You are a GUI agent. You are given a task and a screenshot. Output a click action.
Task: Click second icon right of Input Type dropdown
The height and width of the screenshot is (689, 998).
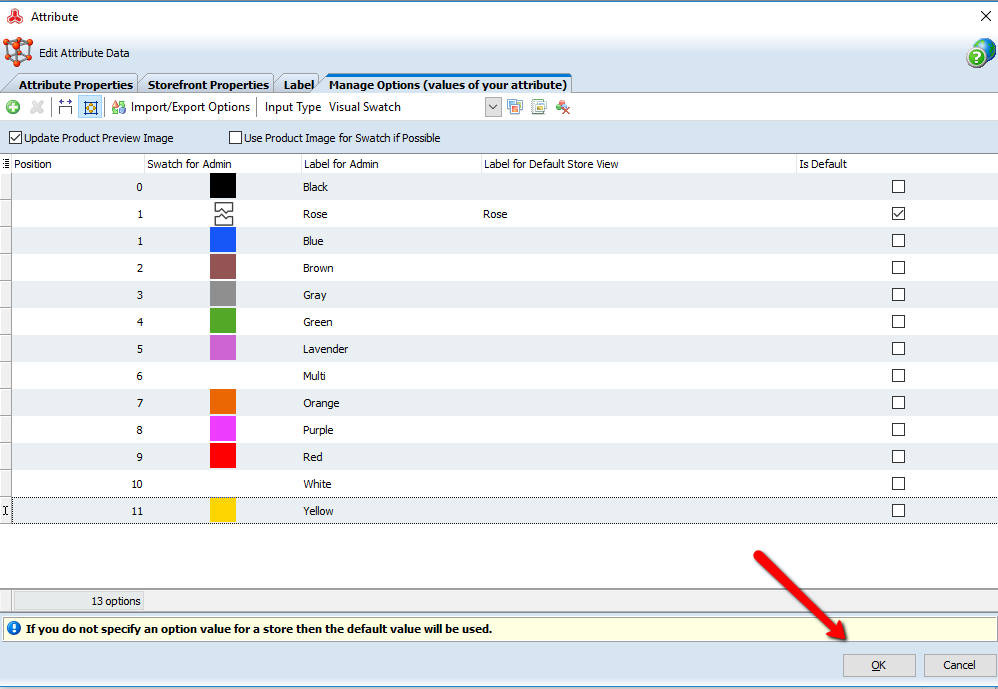click(x=539, y=107)
